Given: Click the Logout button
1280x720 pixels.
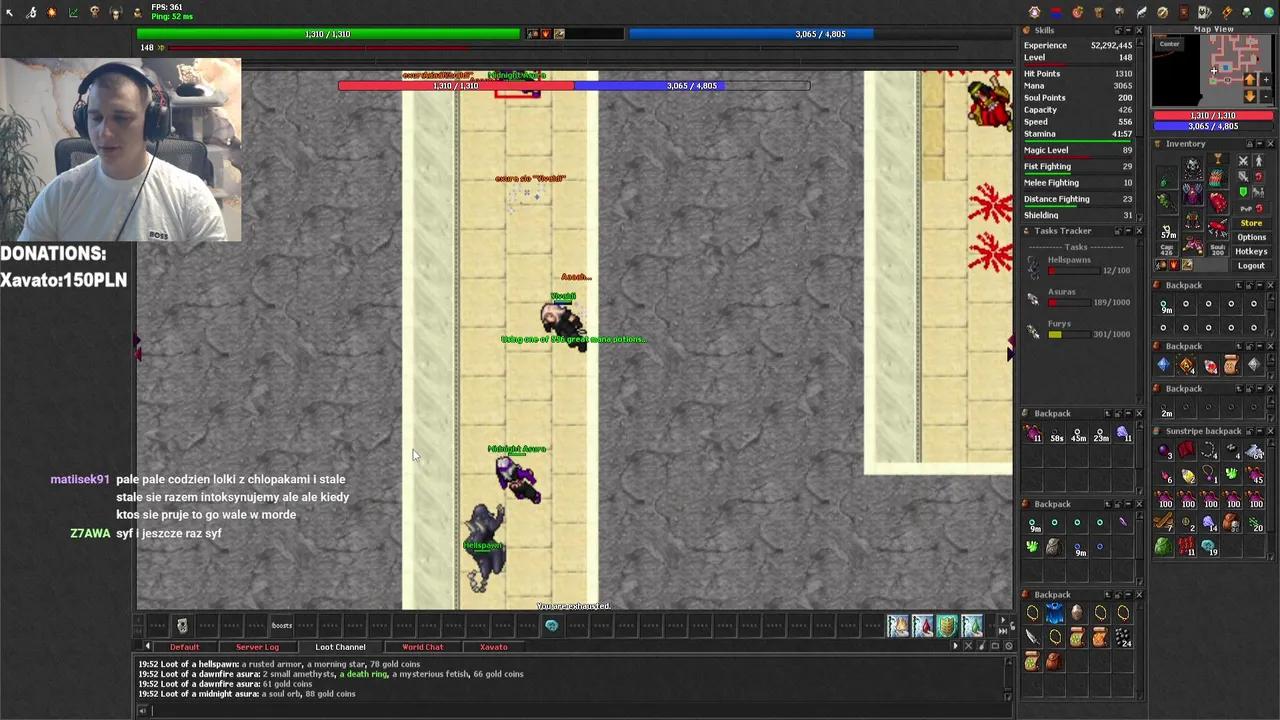Looking at the screenshot, I should point(1251,265).
